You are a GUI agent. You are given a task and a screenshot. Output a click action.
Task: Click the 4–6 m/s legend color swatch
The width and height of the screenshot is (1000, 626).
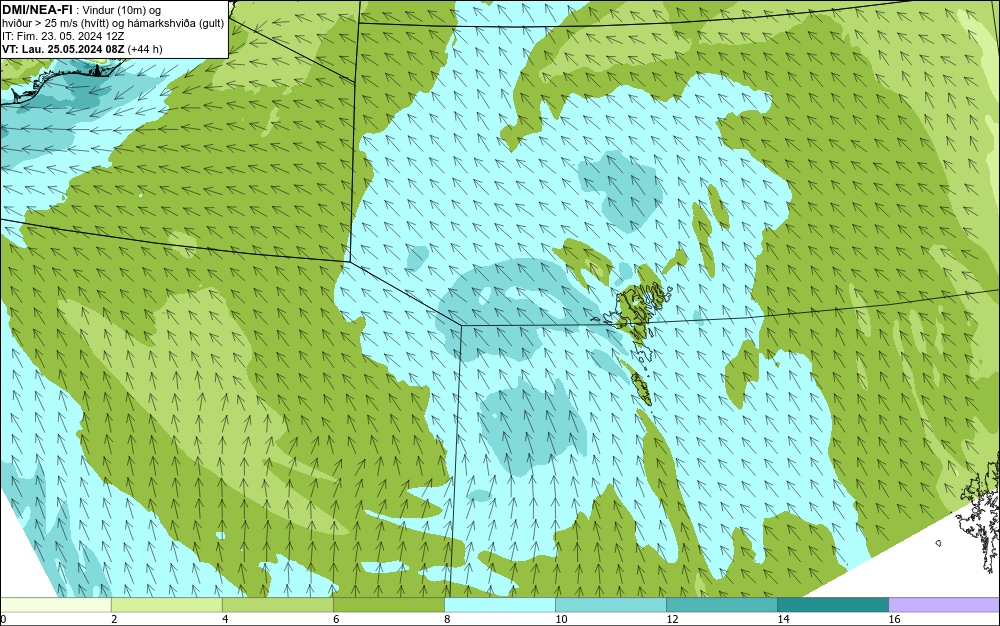(x=277, y=604)
